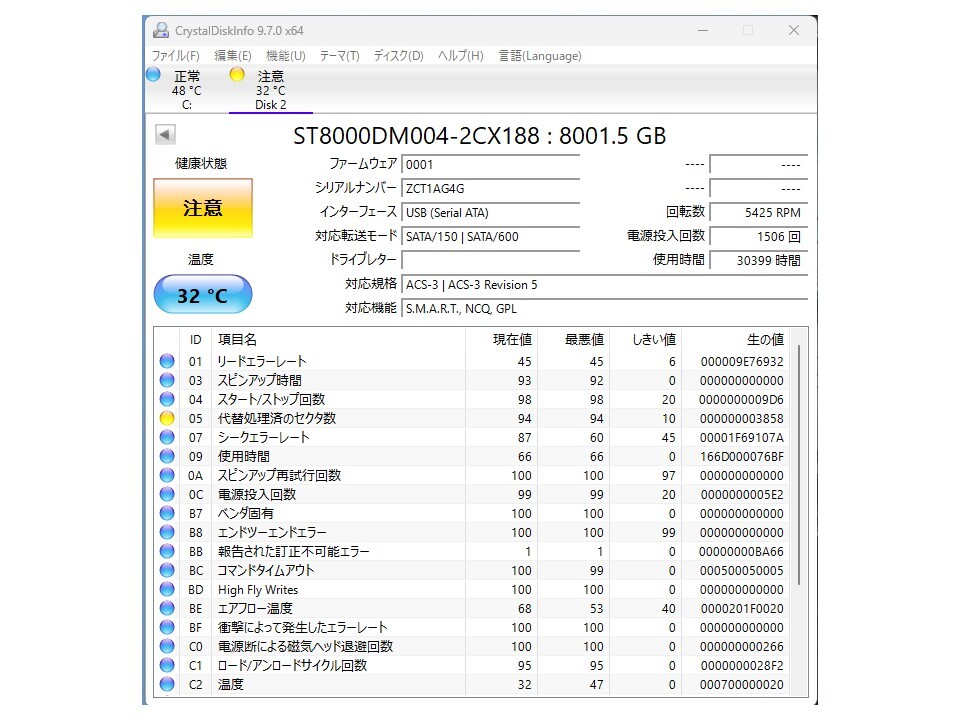Click status orb for row 09 使用時間
This screenshot has width=960, height=720.
(167, 456)
